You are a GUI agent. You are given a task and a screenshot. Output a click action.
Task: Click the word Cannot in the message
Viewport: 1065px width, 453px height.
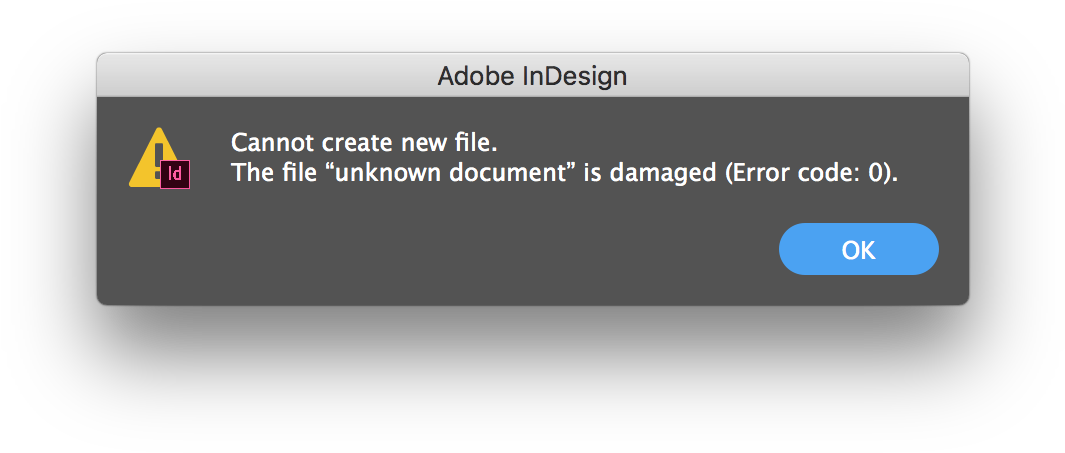click(266, 142)
